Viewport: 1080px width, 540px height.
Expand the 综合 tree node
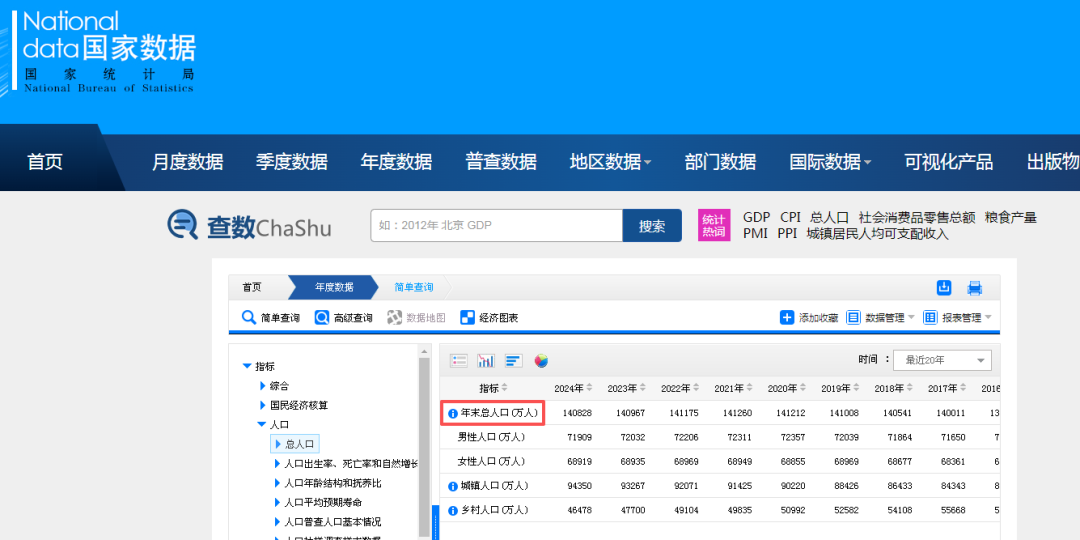click(262, 386)
